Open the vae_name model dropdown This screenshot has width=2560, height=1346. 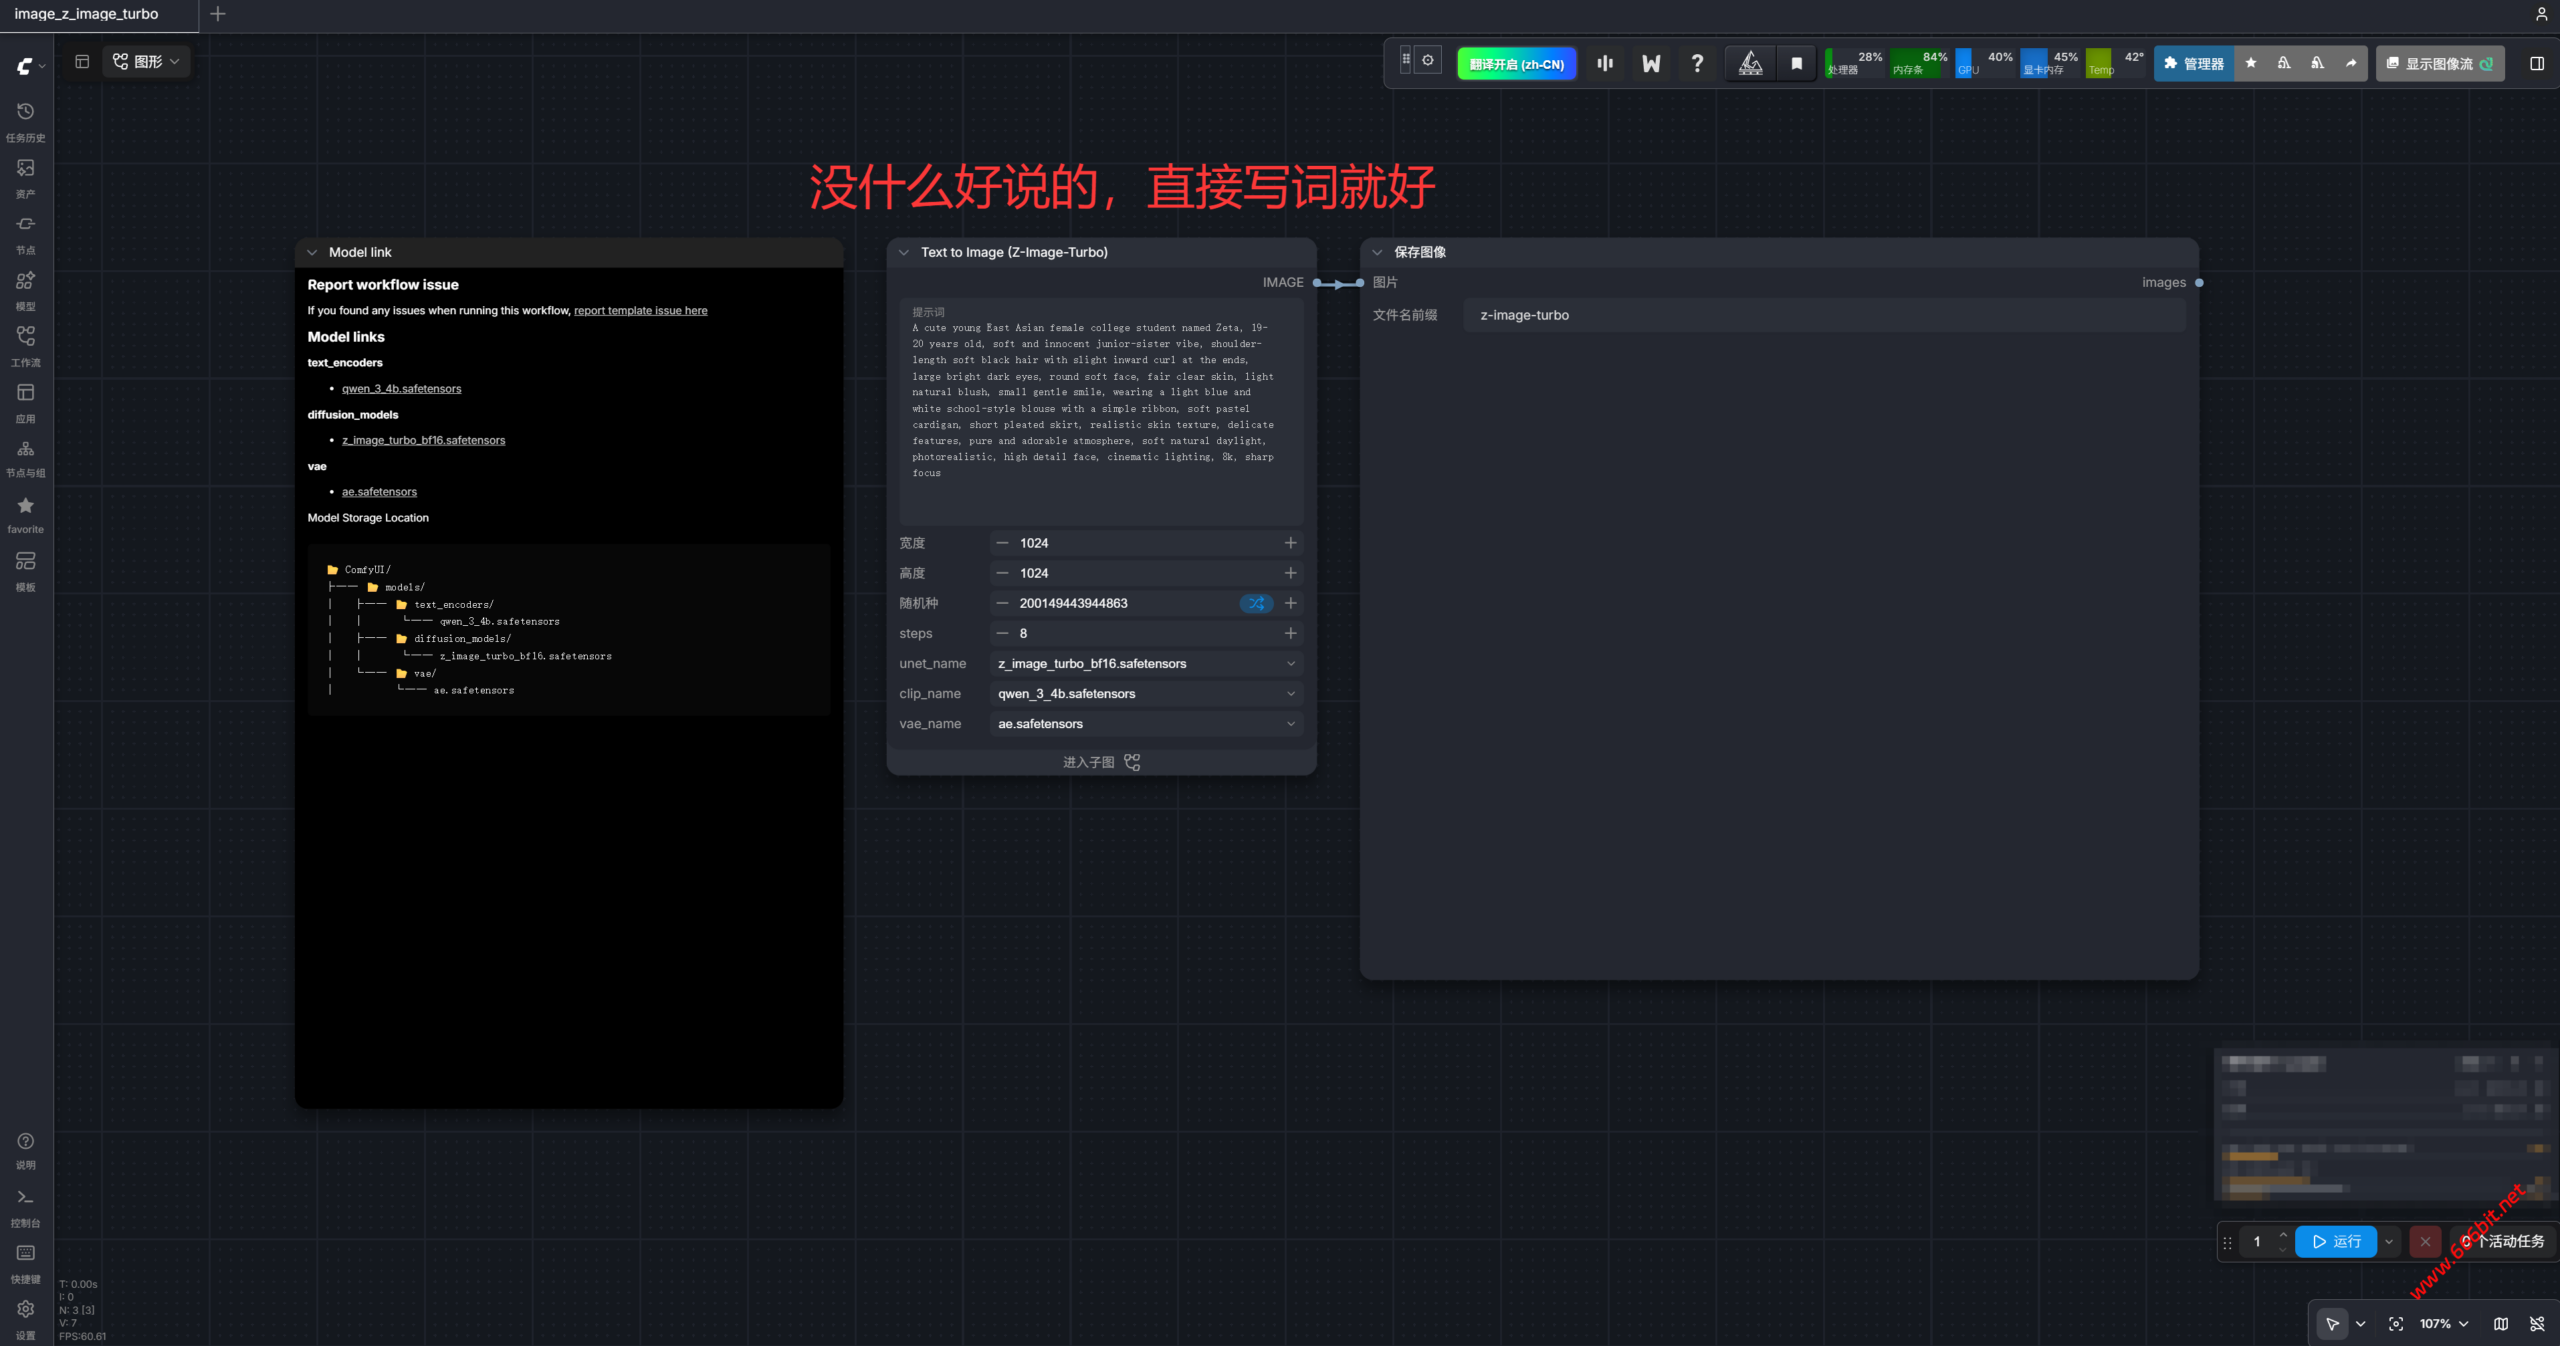1146,723
